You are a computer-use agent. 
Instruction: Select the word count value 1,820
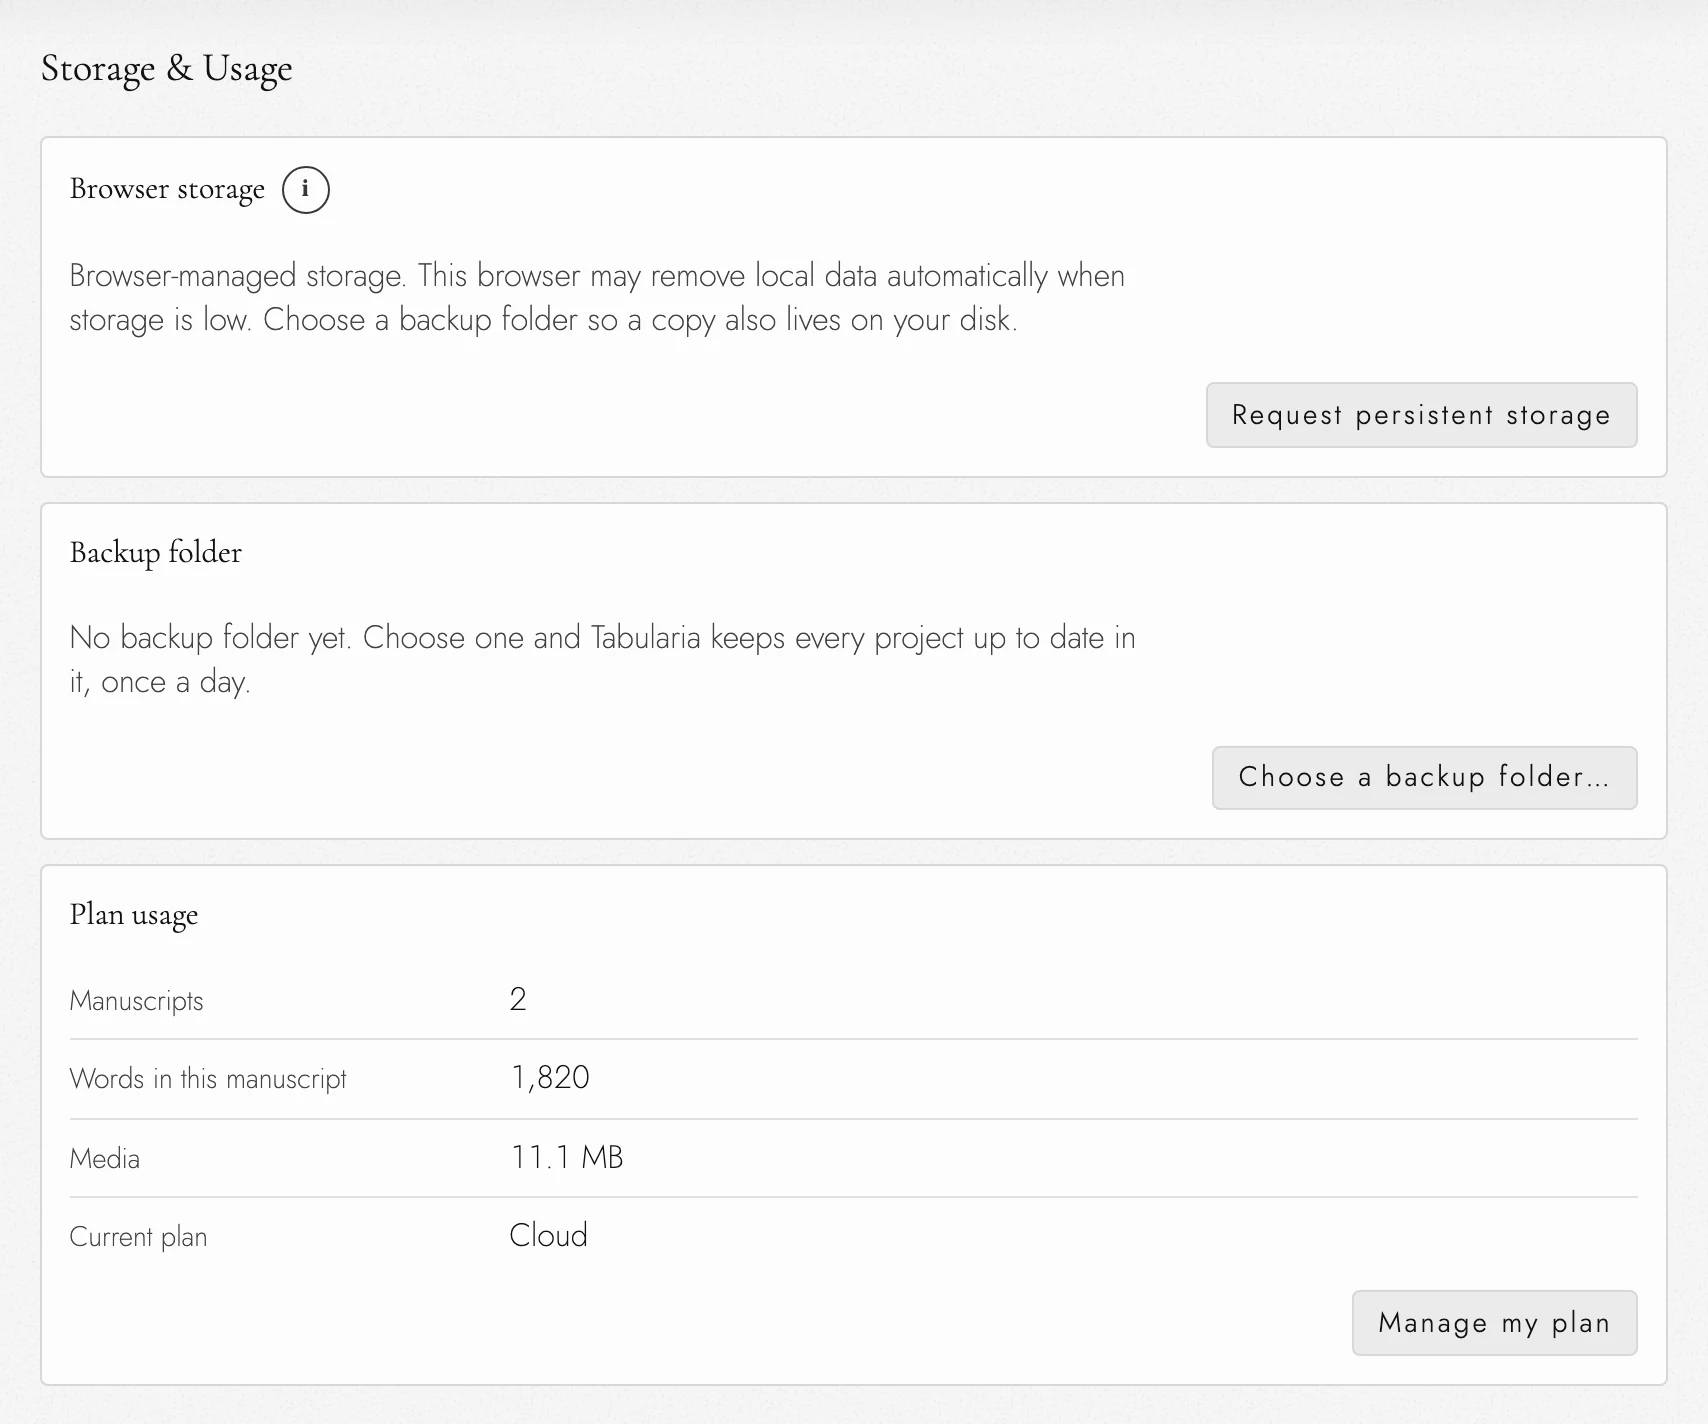tap(550, 1078)
